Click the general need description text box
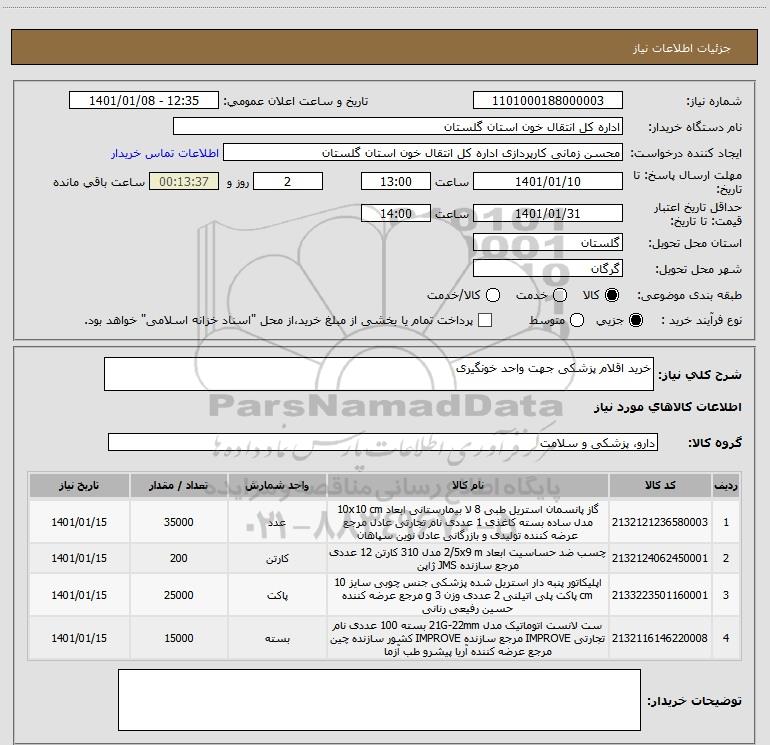The width and height of the screenshot is (770, 745). tap(379, 374)
